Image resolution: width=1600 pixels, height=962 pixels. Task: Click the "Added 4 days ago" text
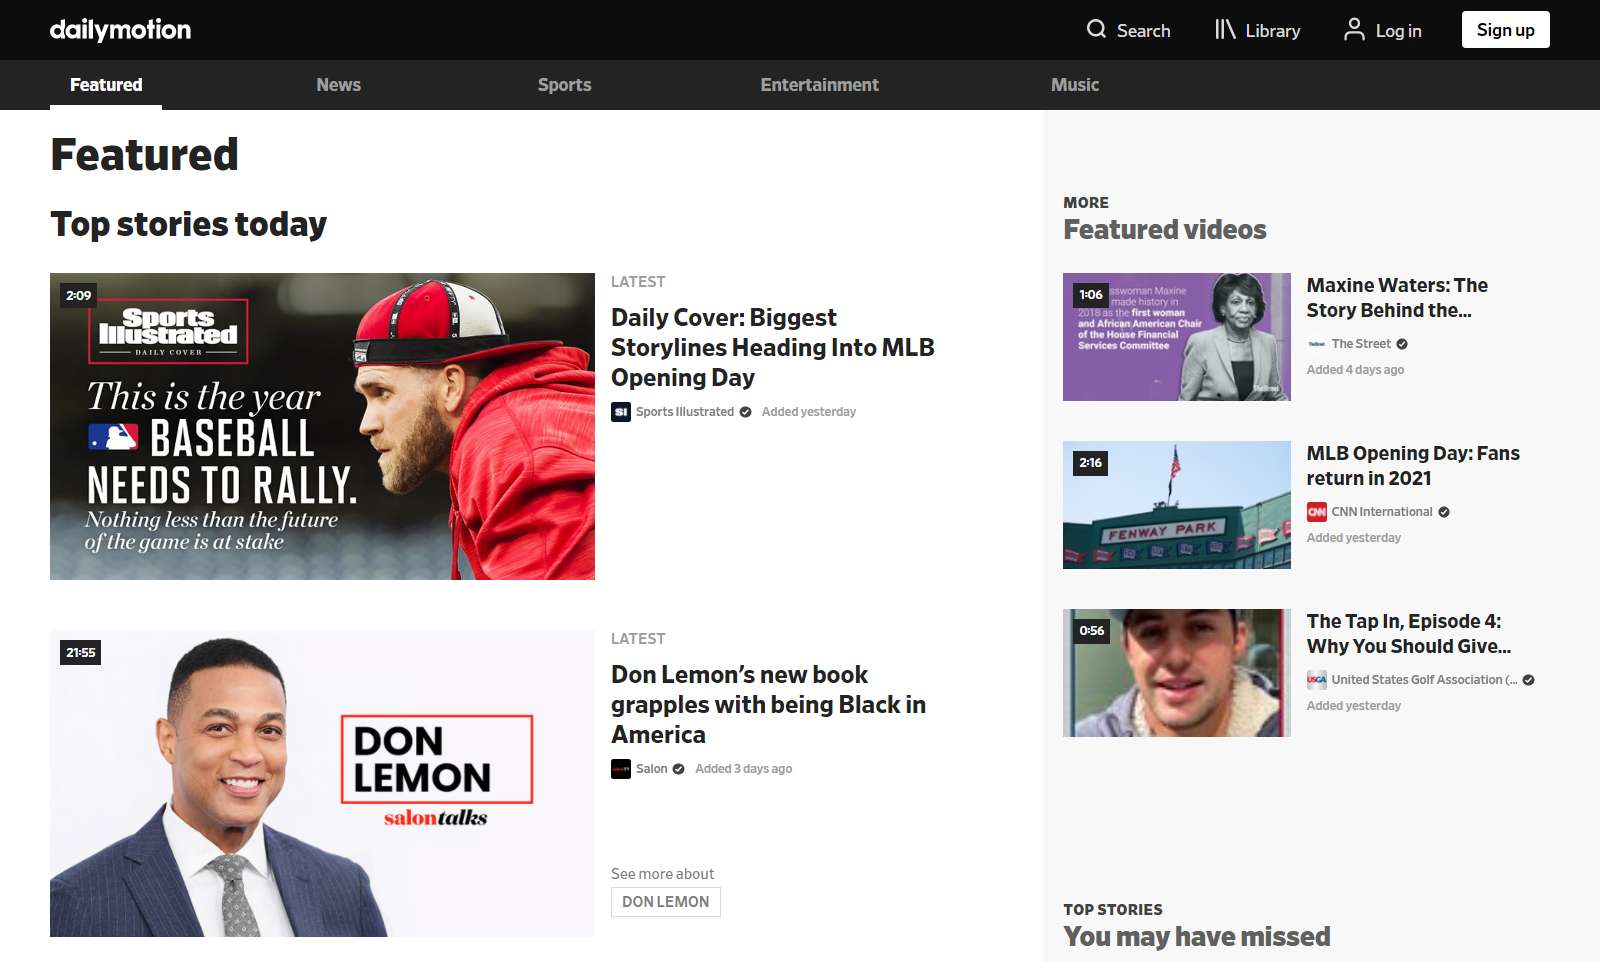(1355, 370)
